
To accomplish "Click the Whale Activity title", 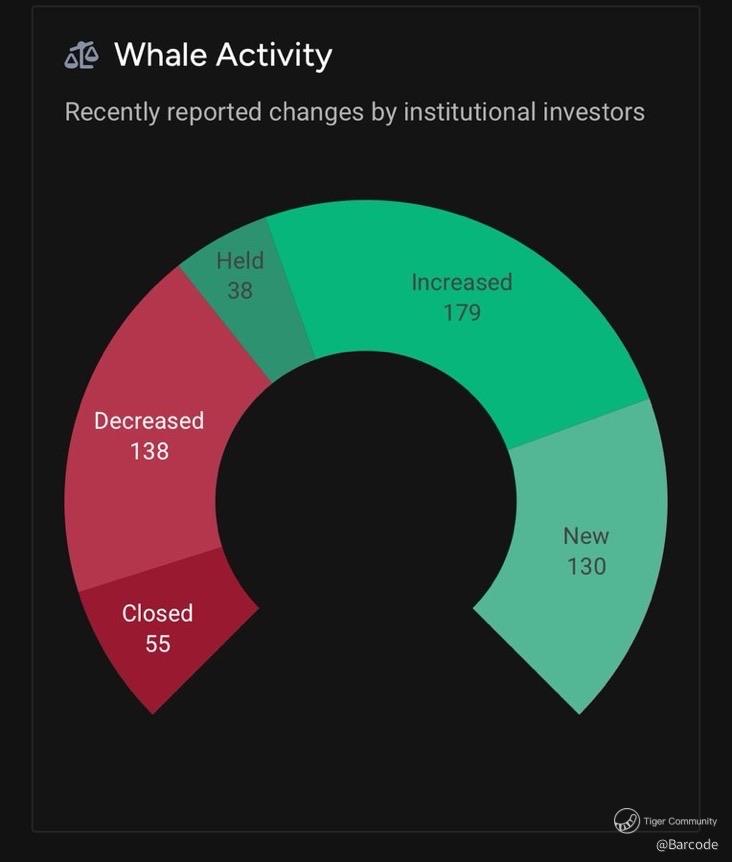I will [222, 55].
